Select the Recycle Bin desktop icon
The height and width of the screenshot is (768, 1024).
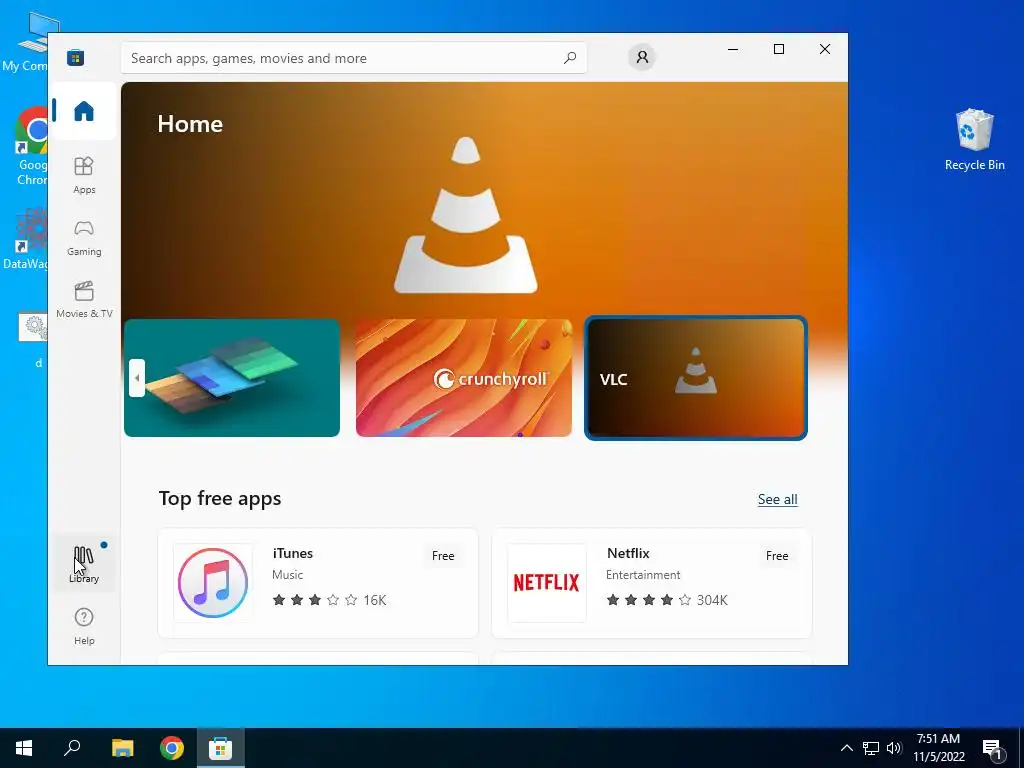pyautogui.click(x=974, y=140)
